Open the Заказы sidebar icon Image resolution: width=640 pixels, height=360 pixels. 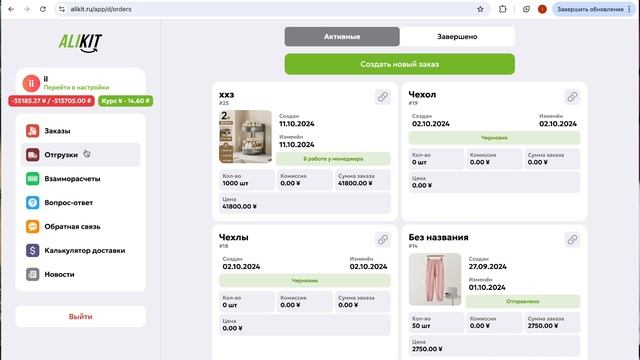33,131
